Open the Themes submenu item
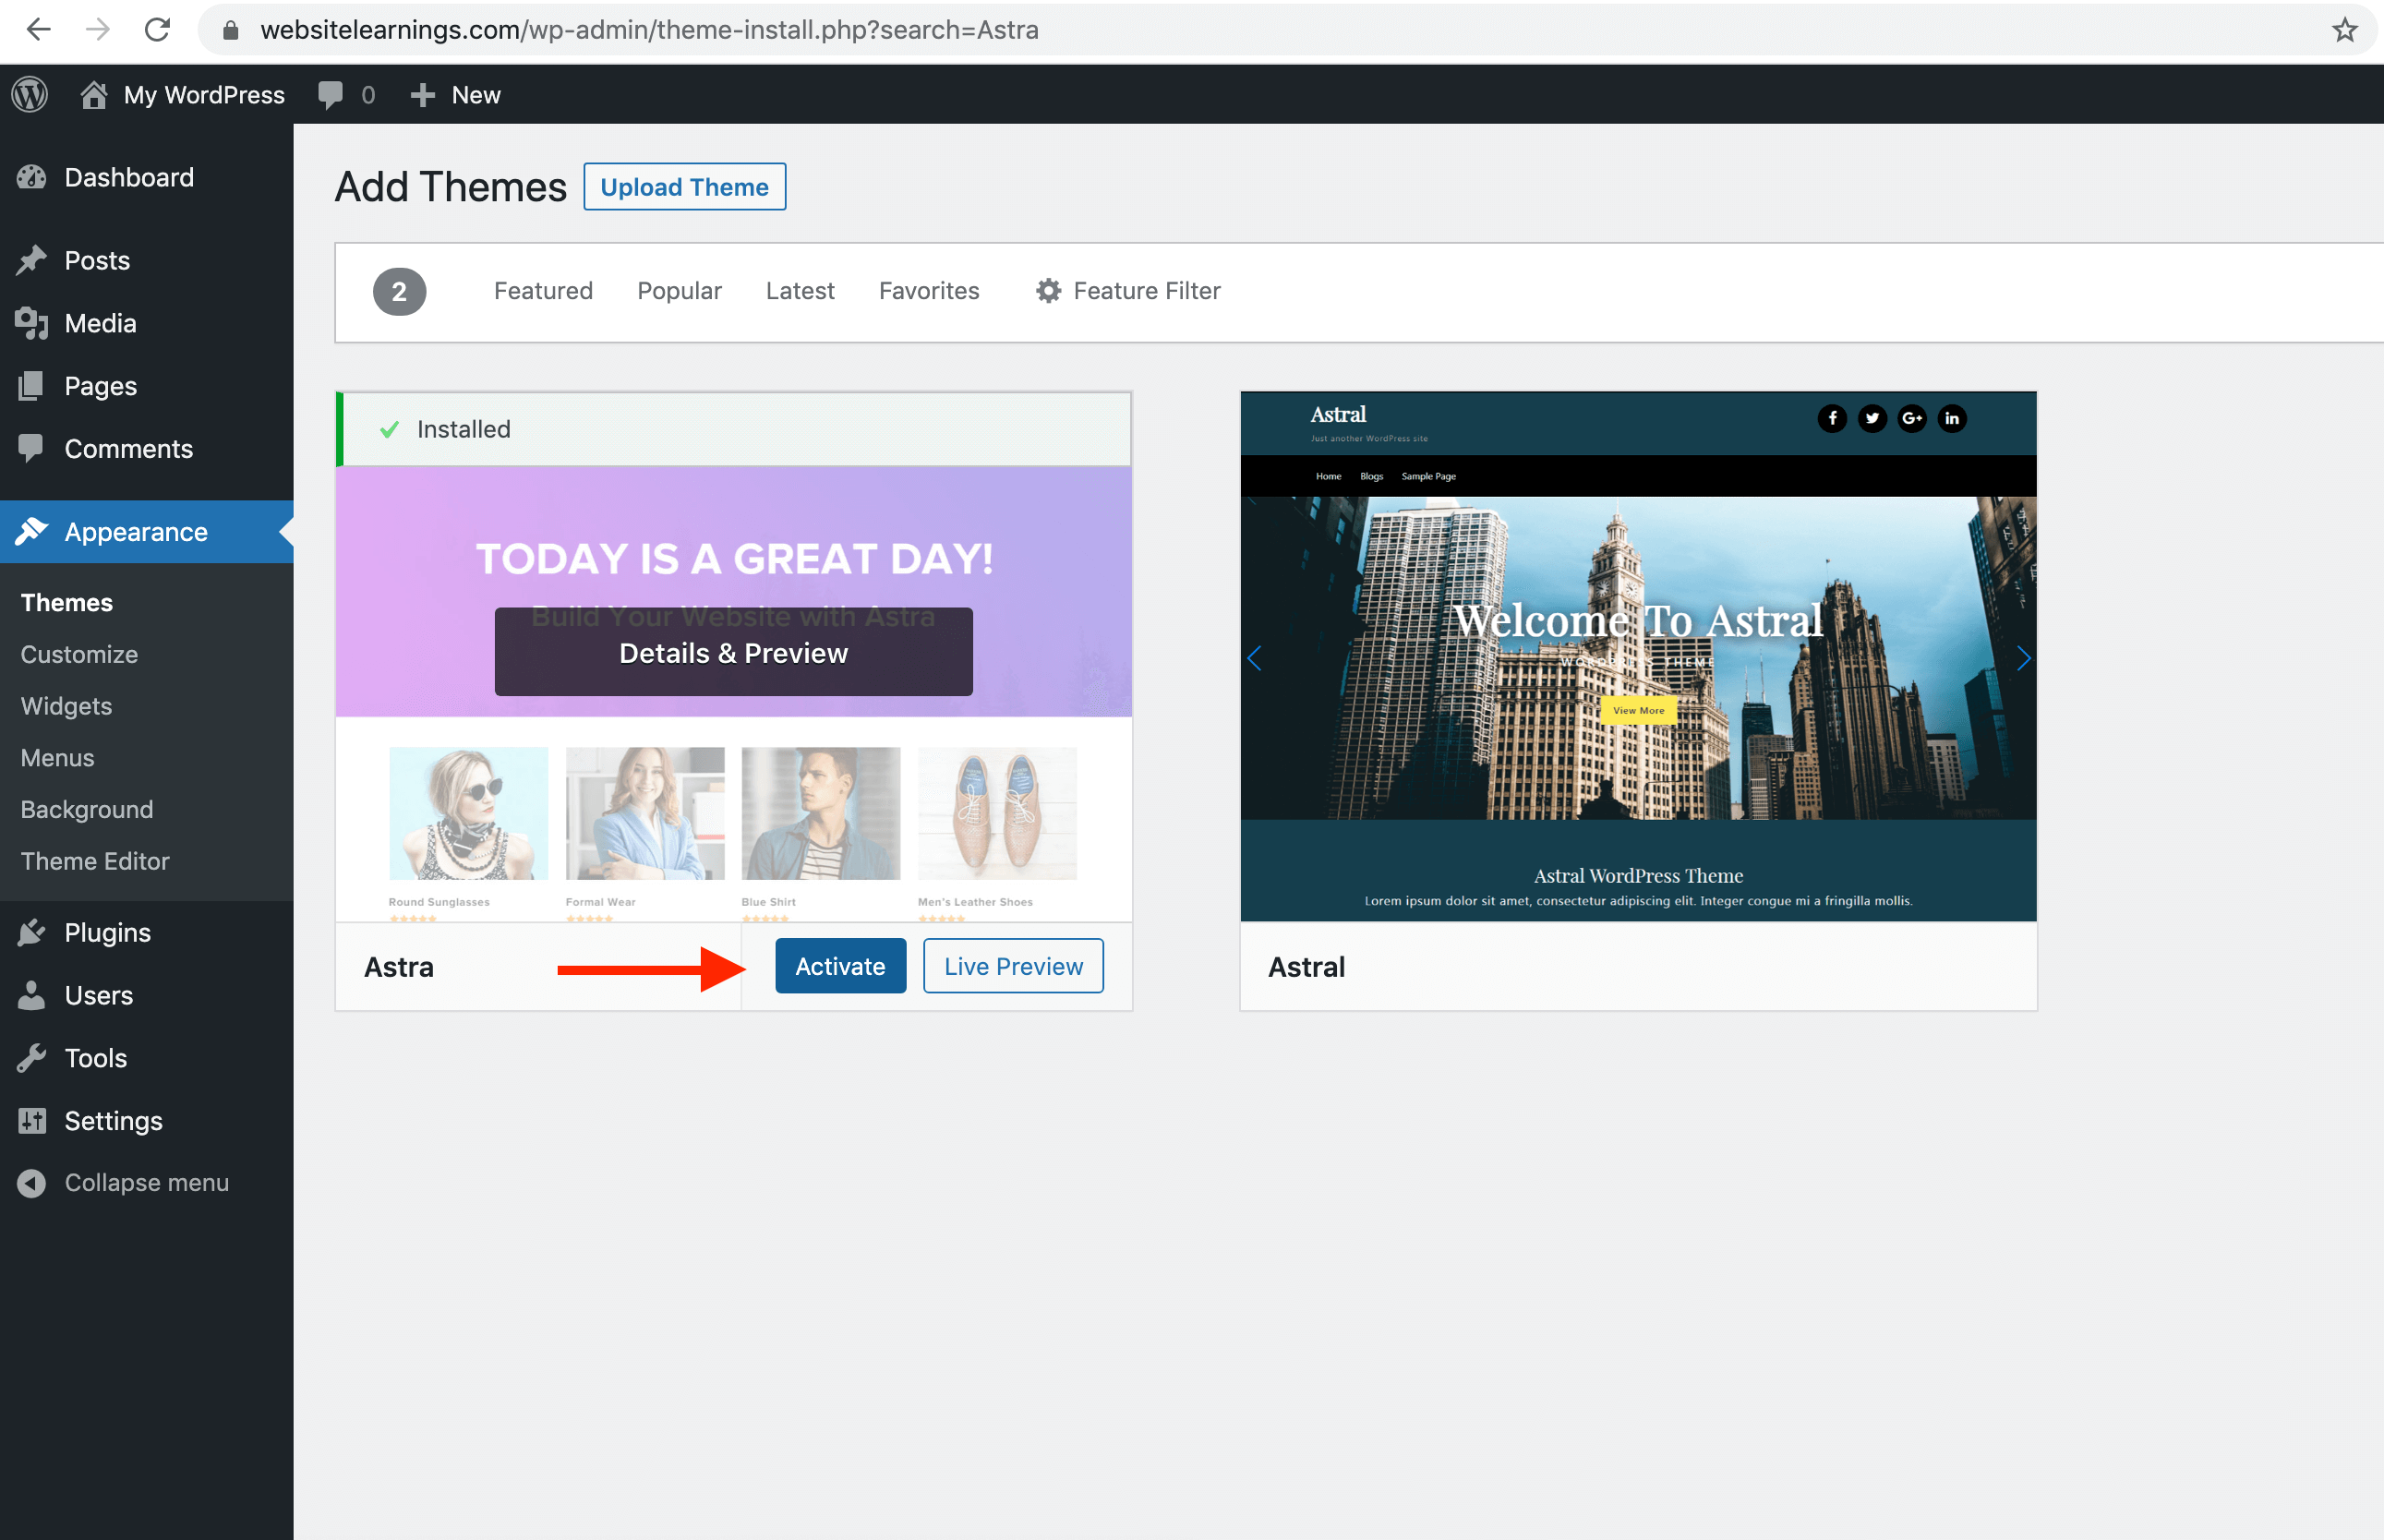The width and height of the screenshot is (2384, 1540). (67, 602)
